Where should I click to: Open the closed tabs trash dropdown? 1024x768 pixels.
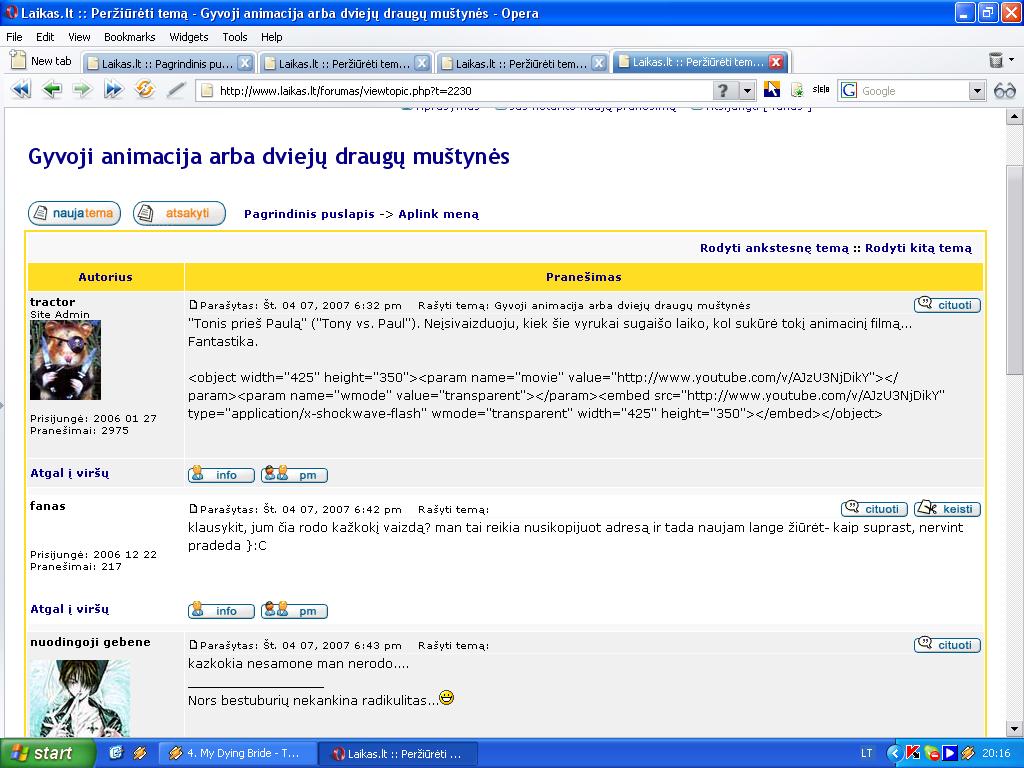pyautogui.click(x=1000, y=61)
